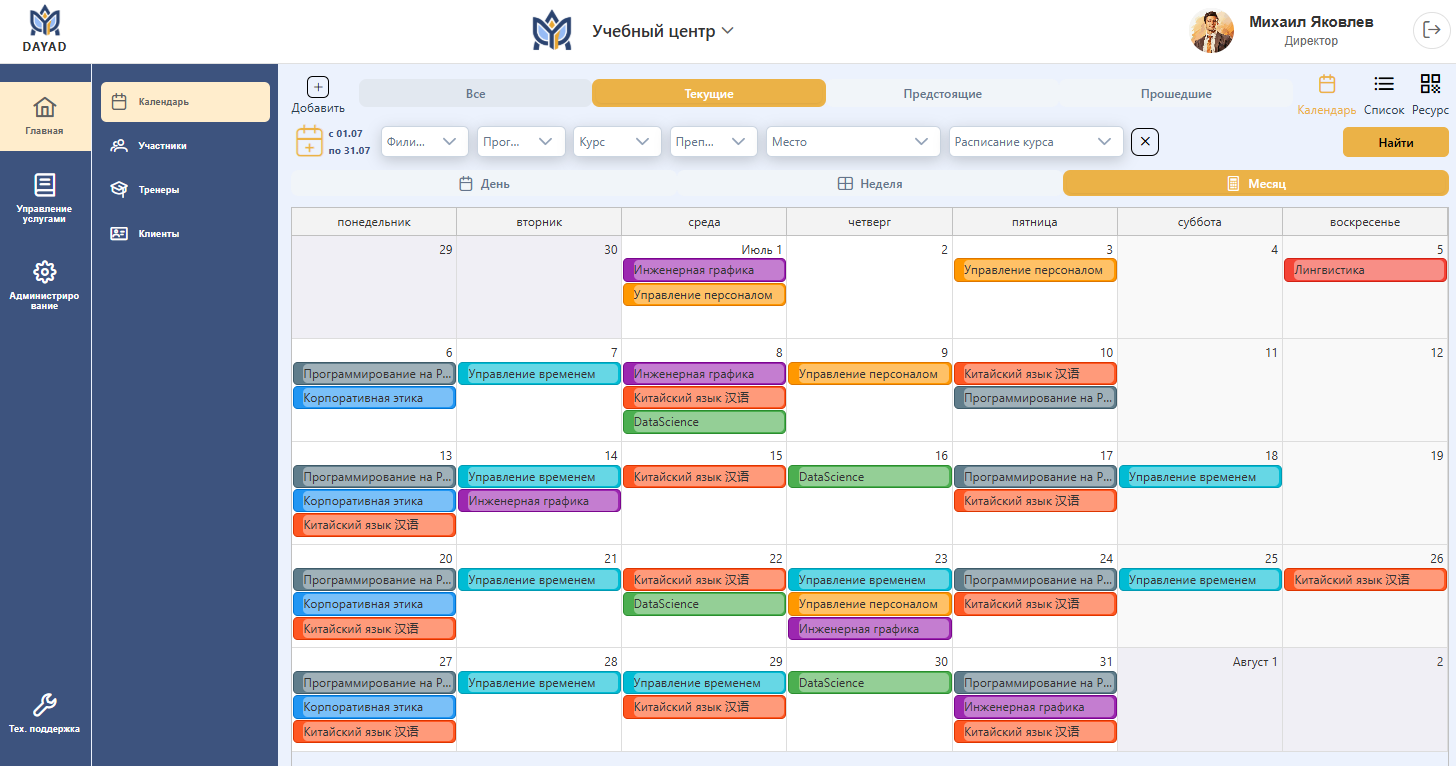Click the DAYAD logo in the corner

pos(45,30)
